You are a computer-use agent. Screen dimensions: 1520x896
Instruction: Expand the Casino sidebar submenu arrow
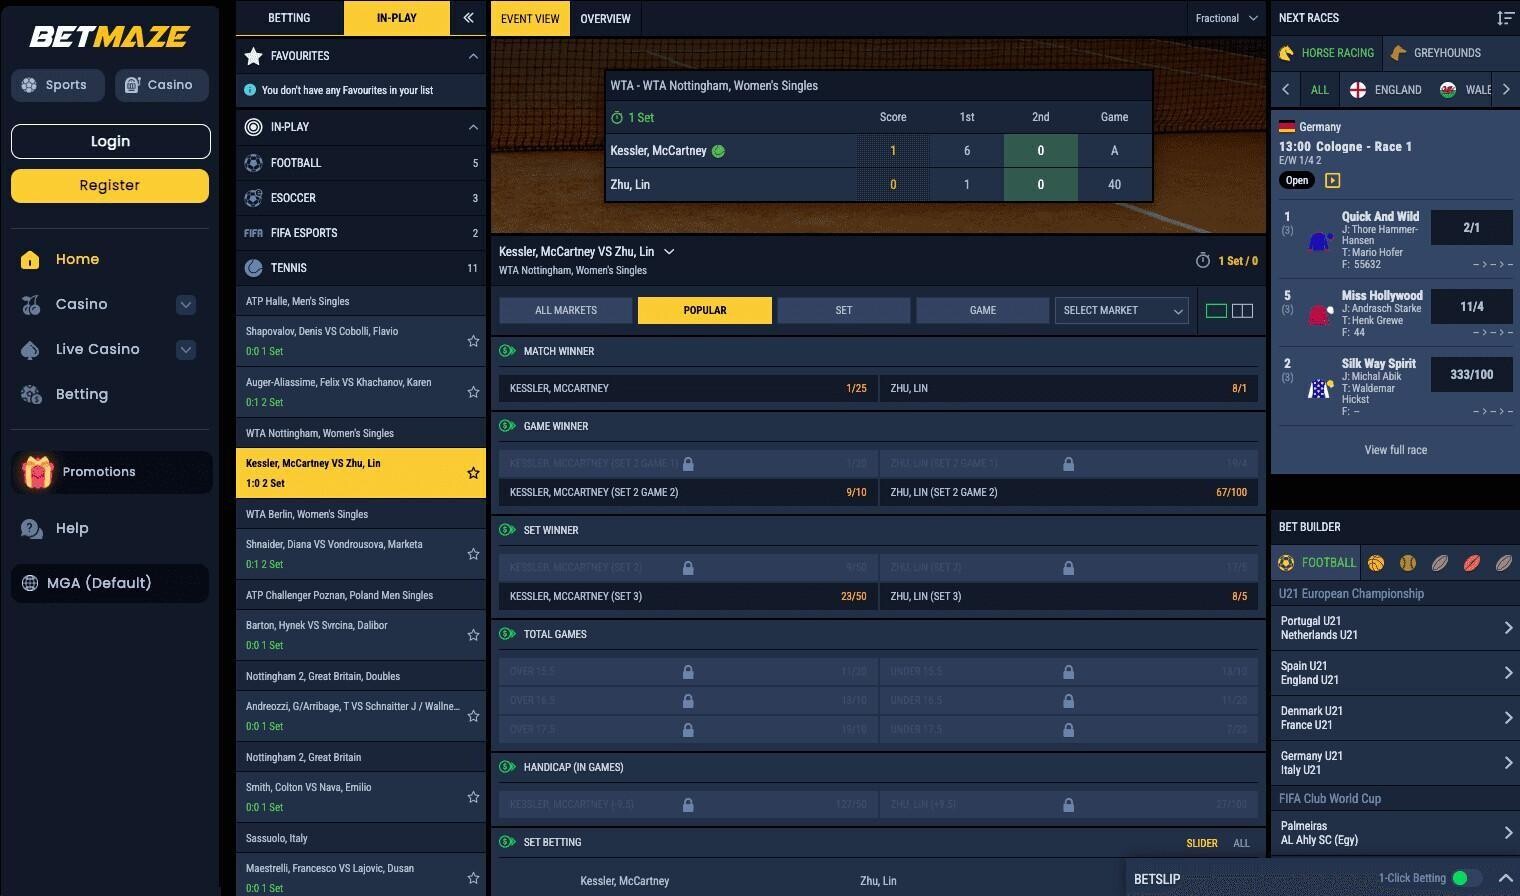(x=186, y=305)
